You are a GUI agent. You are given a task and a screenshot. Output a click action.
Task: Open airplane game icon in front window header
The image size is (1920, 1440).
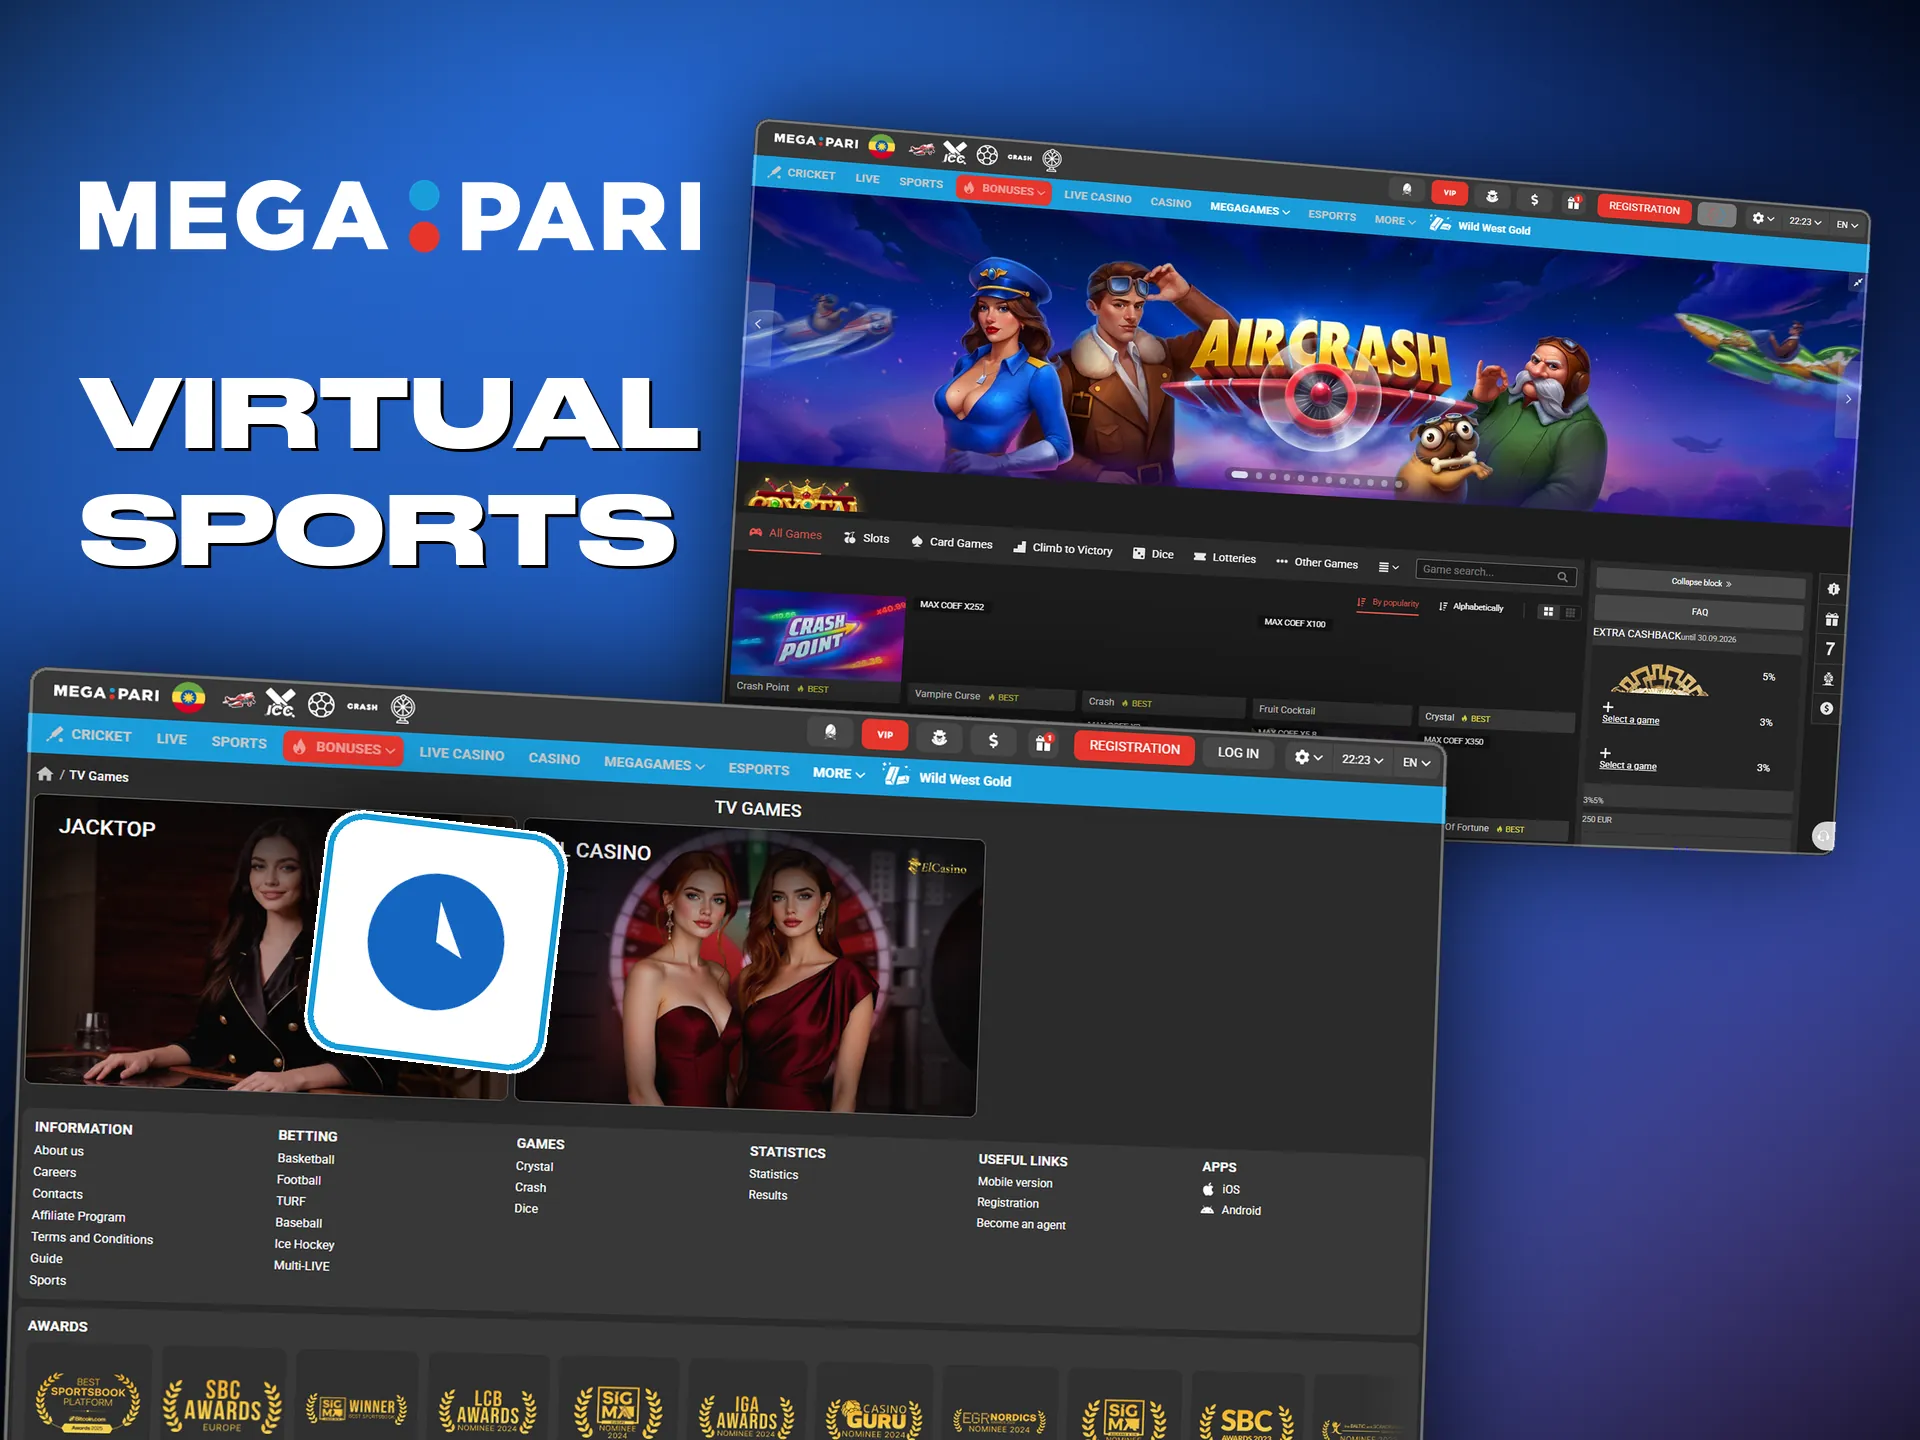(x=239, y=700)
